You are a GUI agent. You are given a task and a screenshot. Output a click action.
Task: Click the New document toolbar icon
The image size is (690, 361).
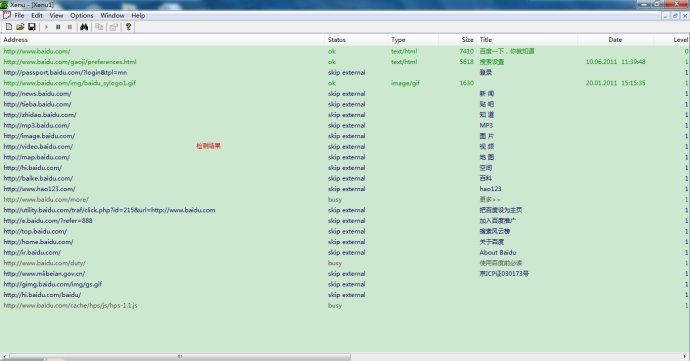pyautogui.click(x=9, y=27)
